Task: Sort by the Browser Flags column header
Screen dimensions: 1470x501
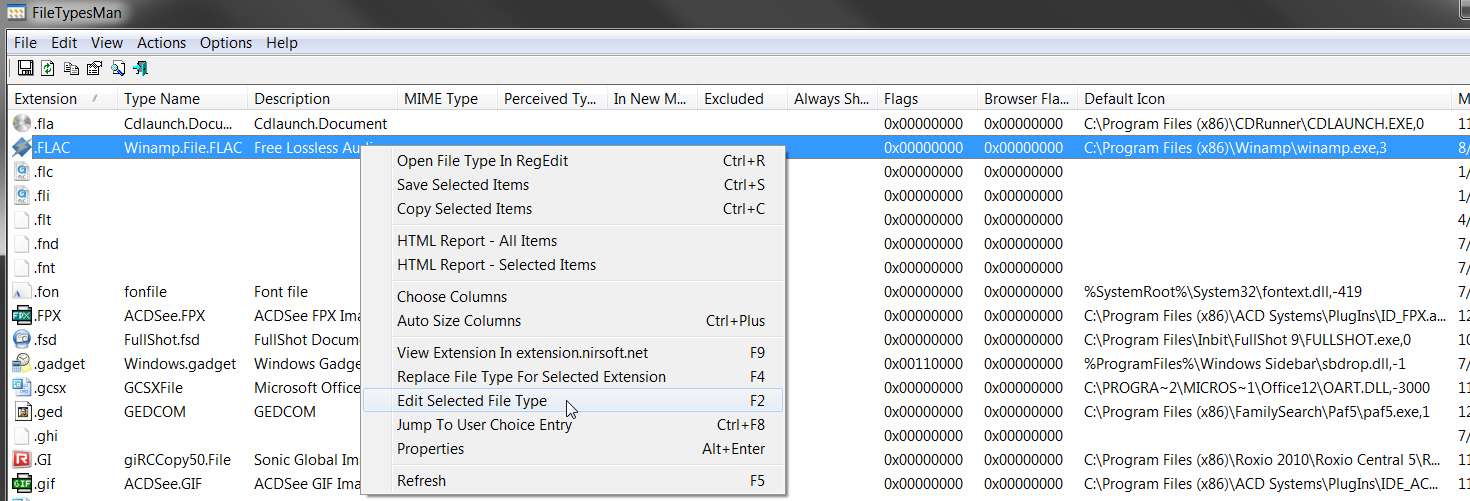Action: (1027, 99)
